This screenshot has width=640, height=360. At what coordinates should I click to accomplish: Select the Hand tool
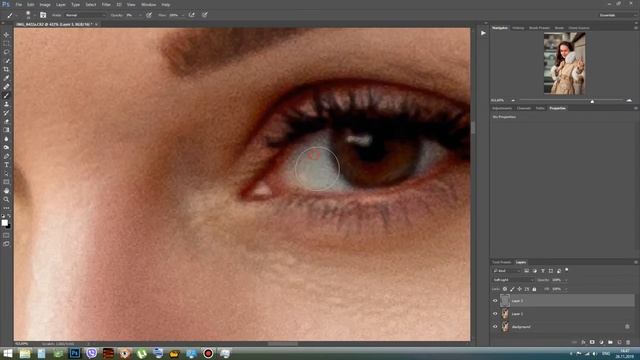point(6,191)
